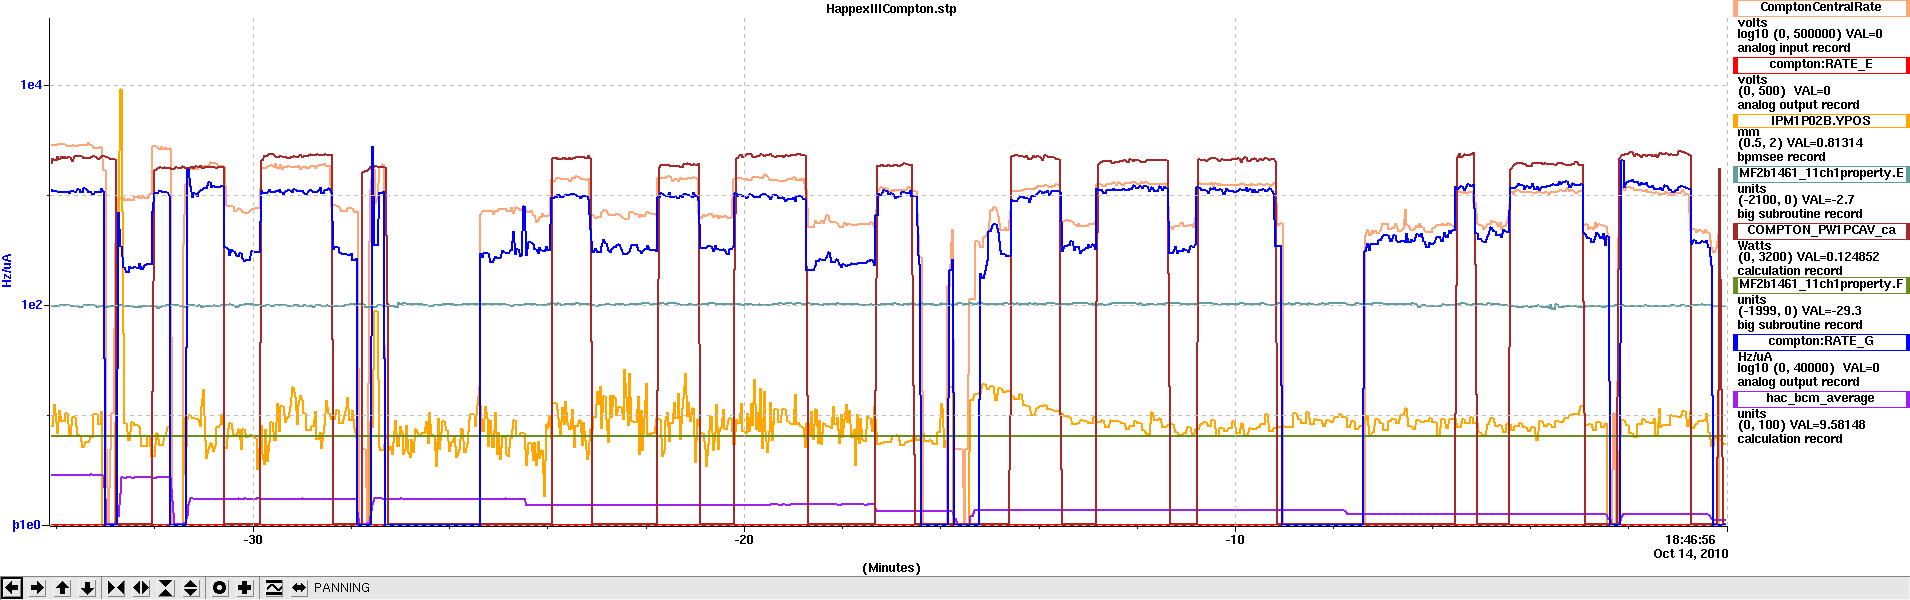Click the 1e0 y-axis tick label

(x=29, y=525)
